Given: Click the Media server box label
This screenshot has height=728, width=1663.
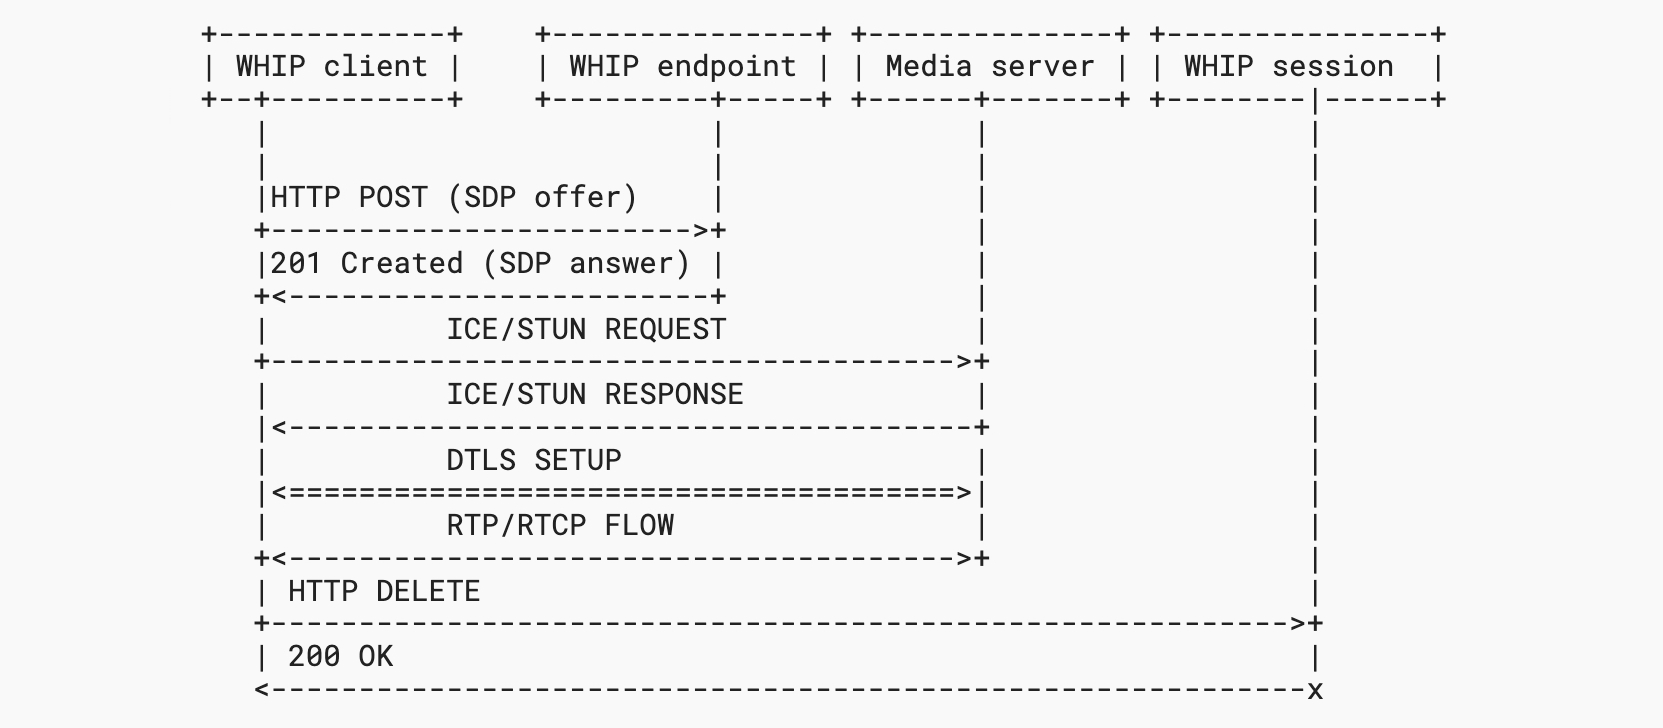Looking at the screenshot, I should tap(989, 67).
